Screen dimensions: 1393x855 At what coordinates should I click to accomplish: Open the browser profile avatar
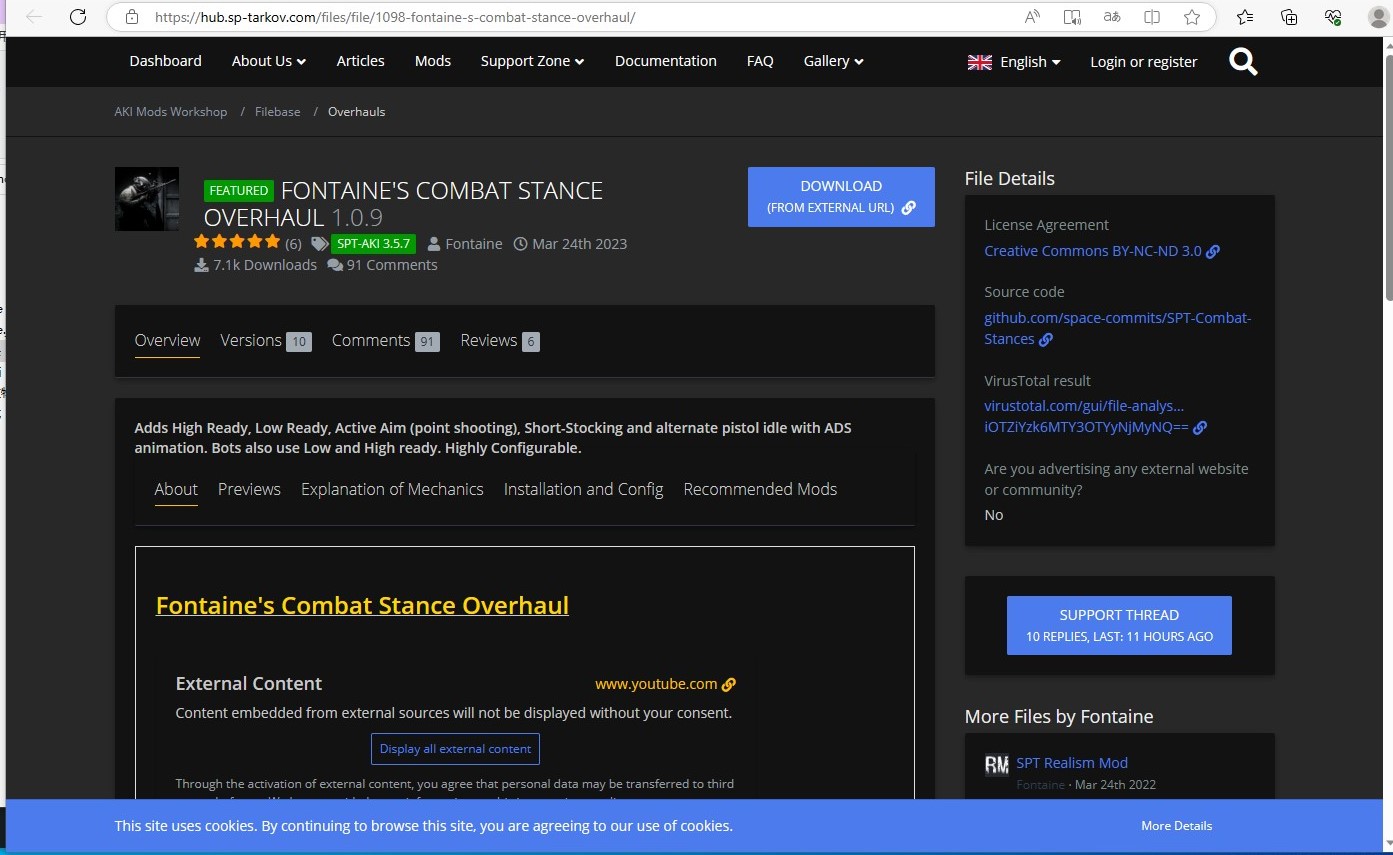[x=1378, y=17]
